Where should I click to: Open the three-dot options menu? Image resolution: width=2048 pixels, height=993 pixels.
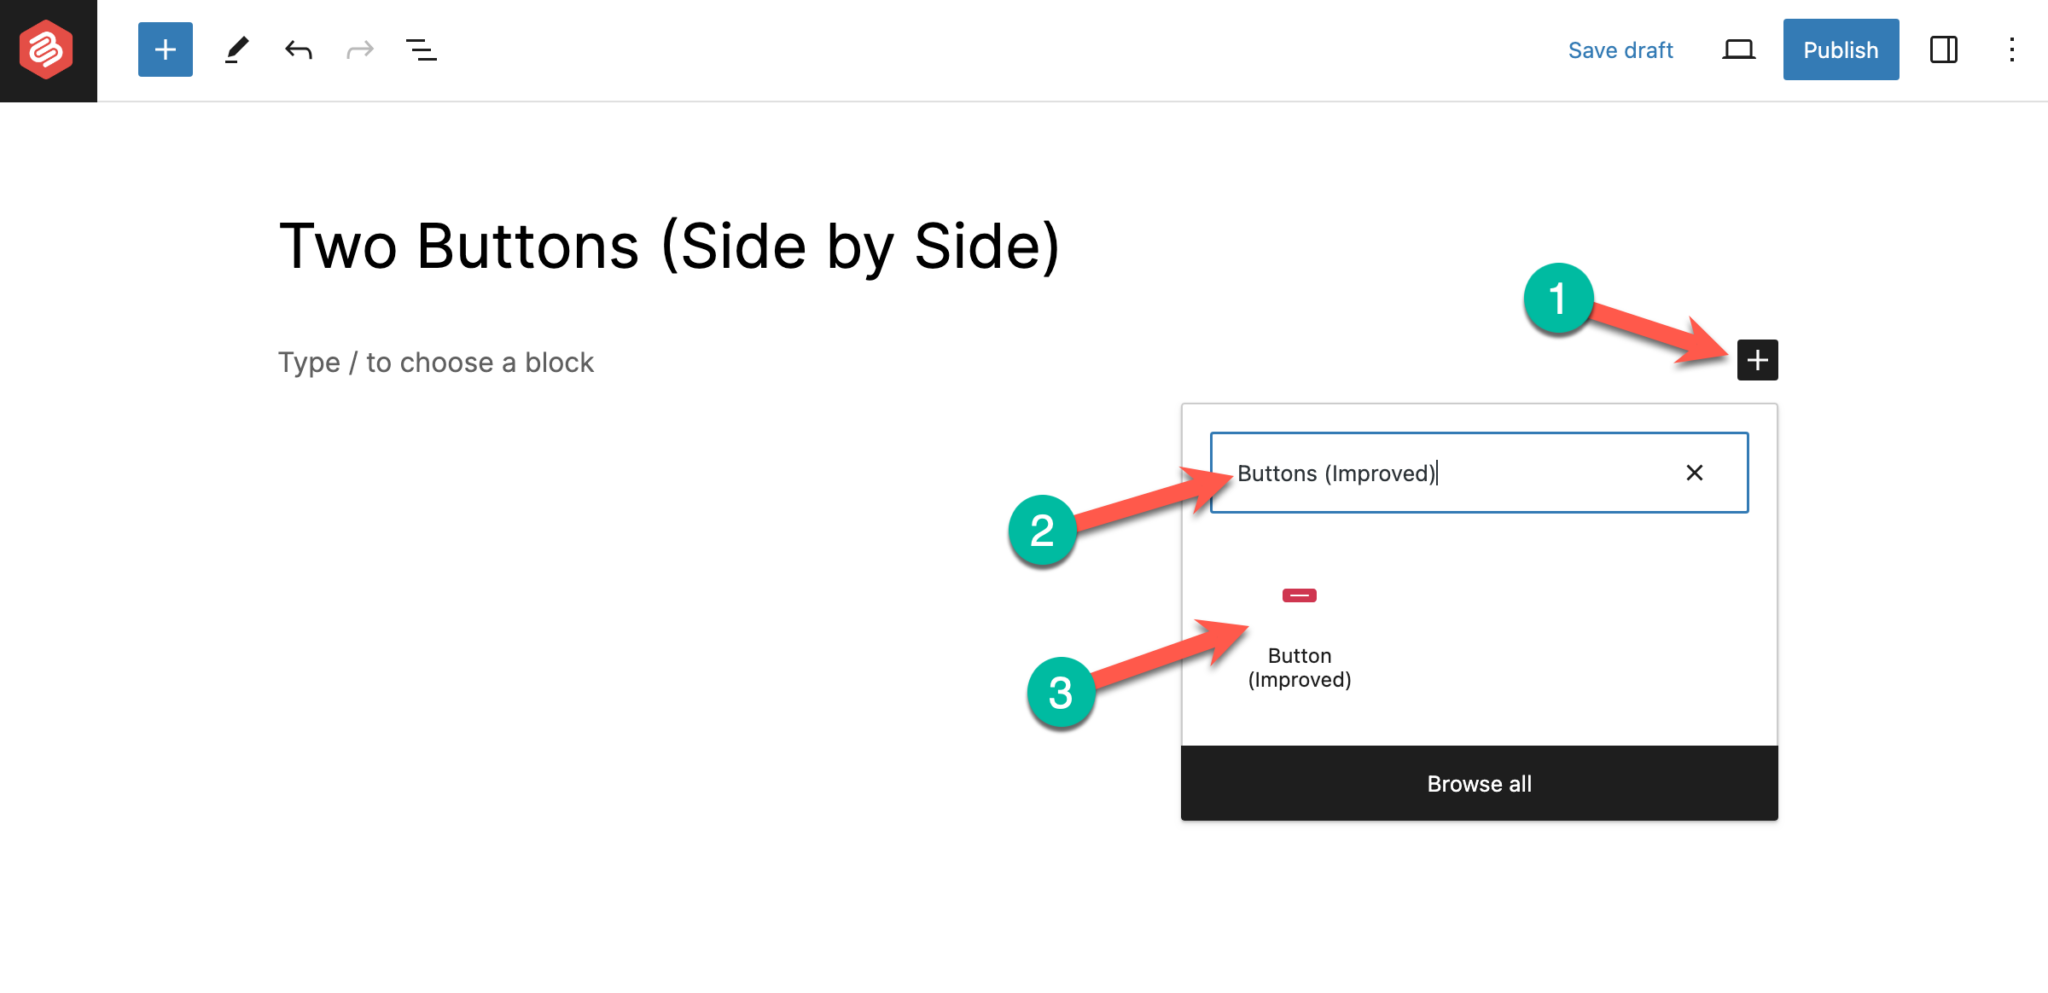pos(2011,49)
